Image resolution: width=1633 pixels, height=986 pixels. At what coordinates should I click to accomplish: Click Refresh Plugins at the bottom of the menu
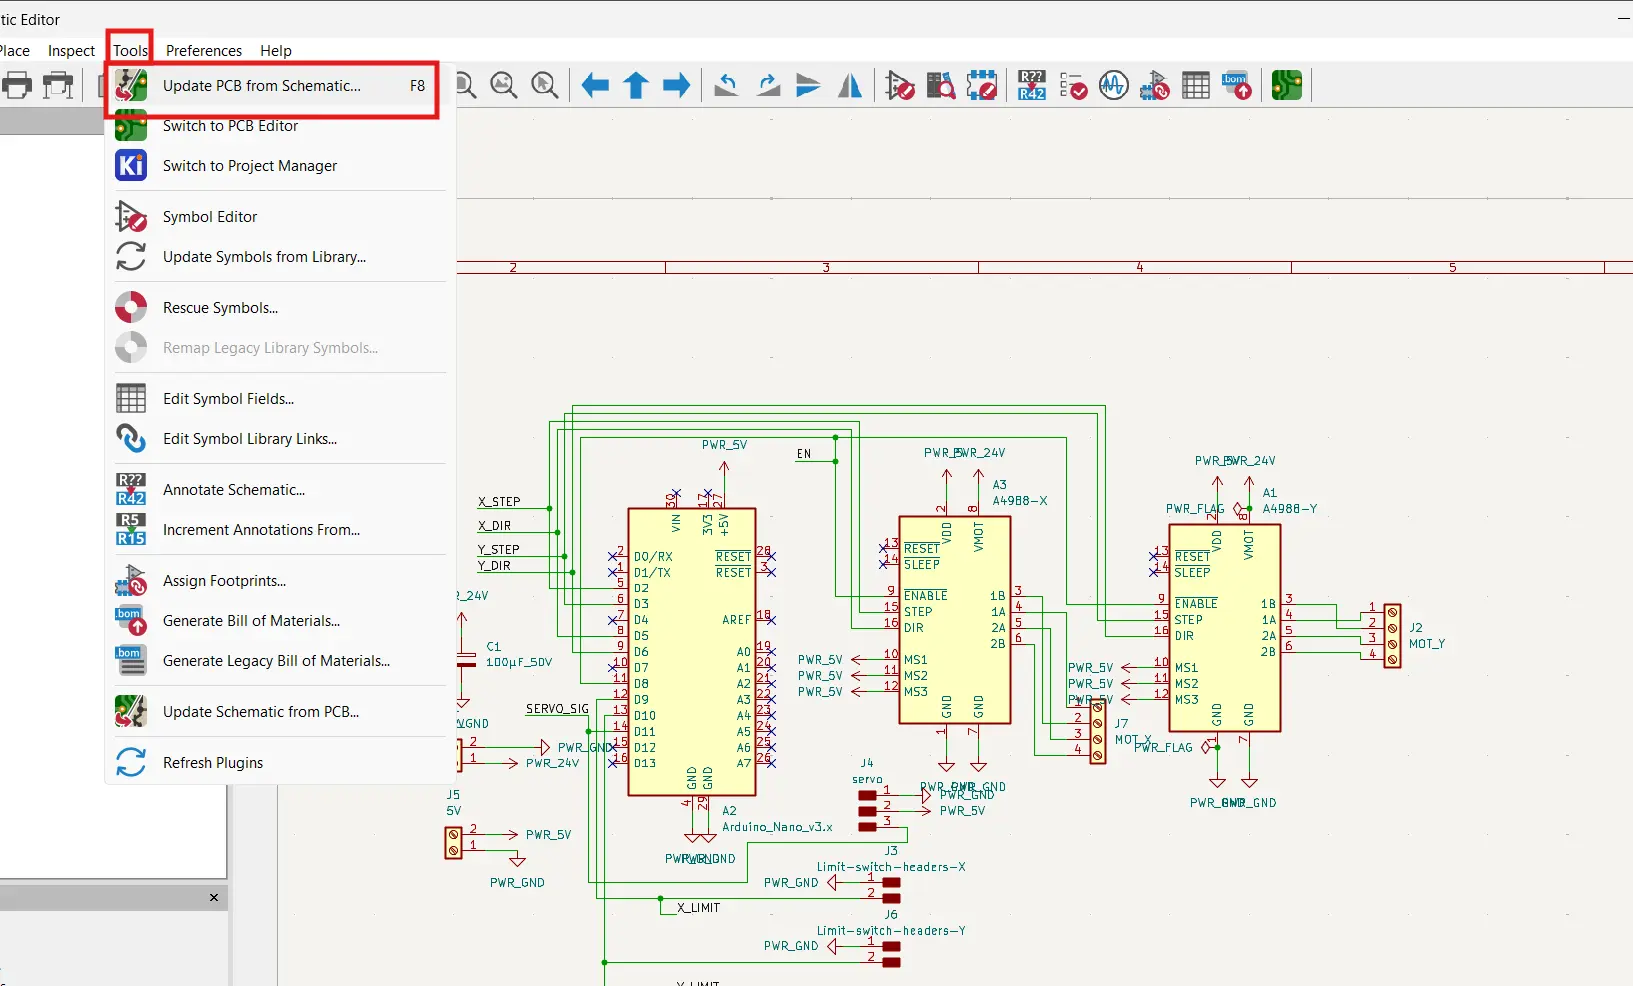point(212,762)
